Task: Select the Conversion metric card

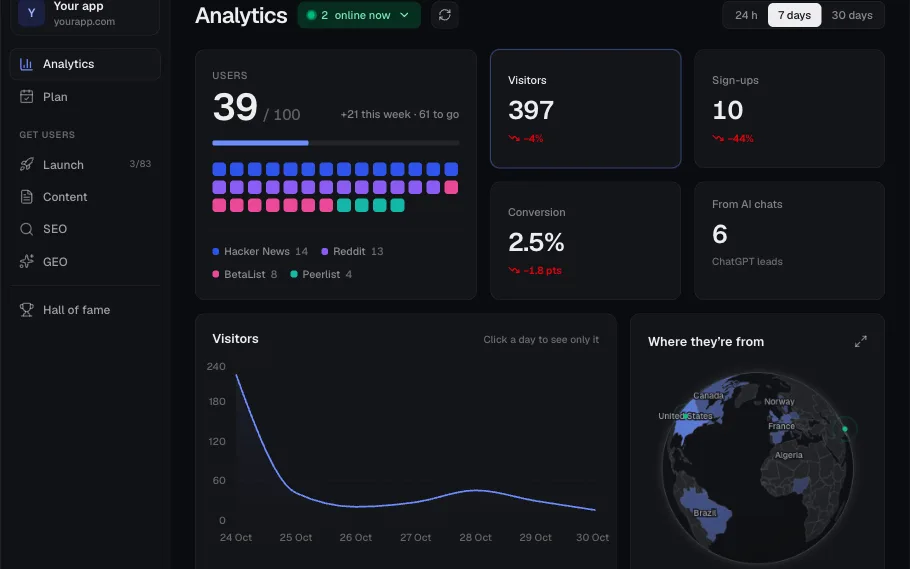Action: tap(586, 240)
